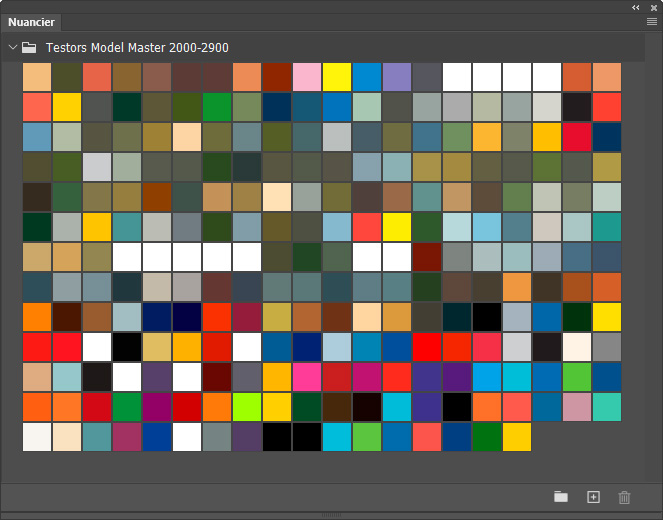Click the folder icon beside Testors Model Master
Image resolution: width=663 pixels, height=520 pixels.
point(30,47)
